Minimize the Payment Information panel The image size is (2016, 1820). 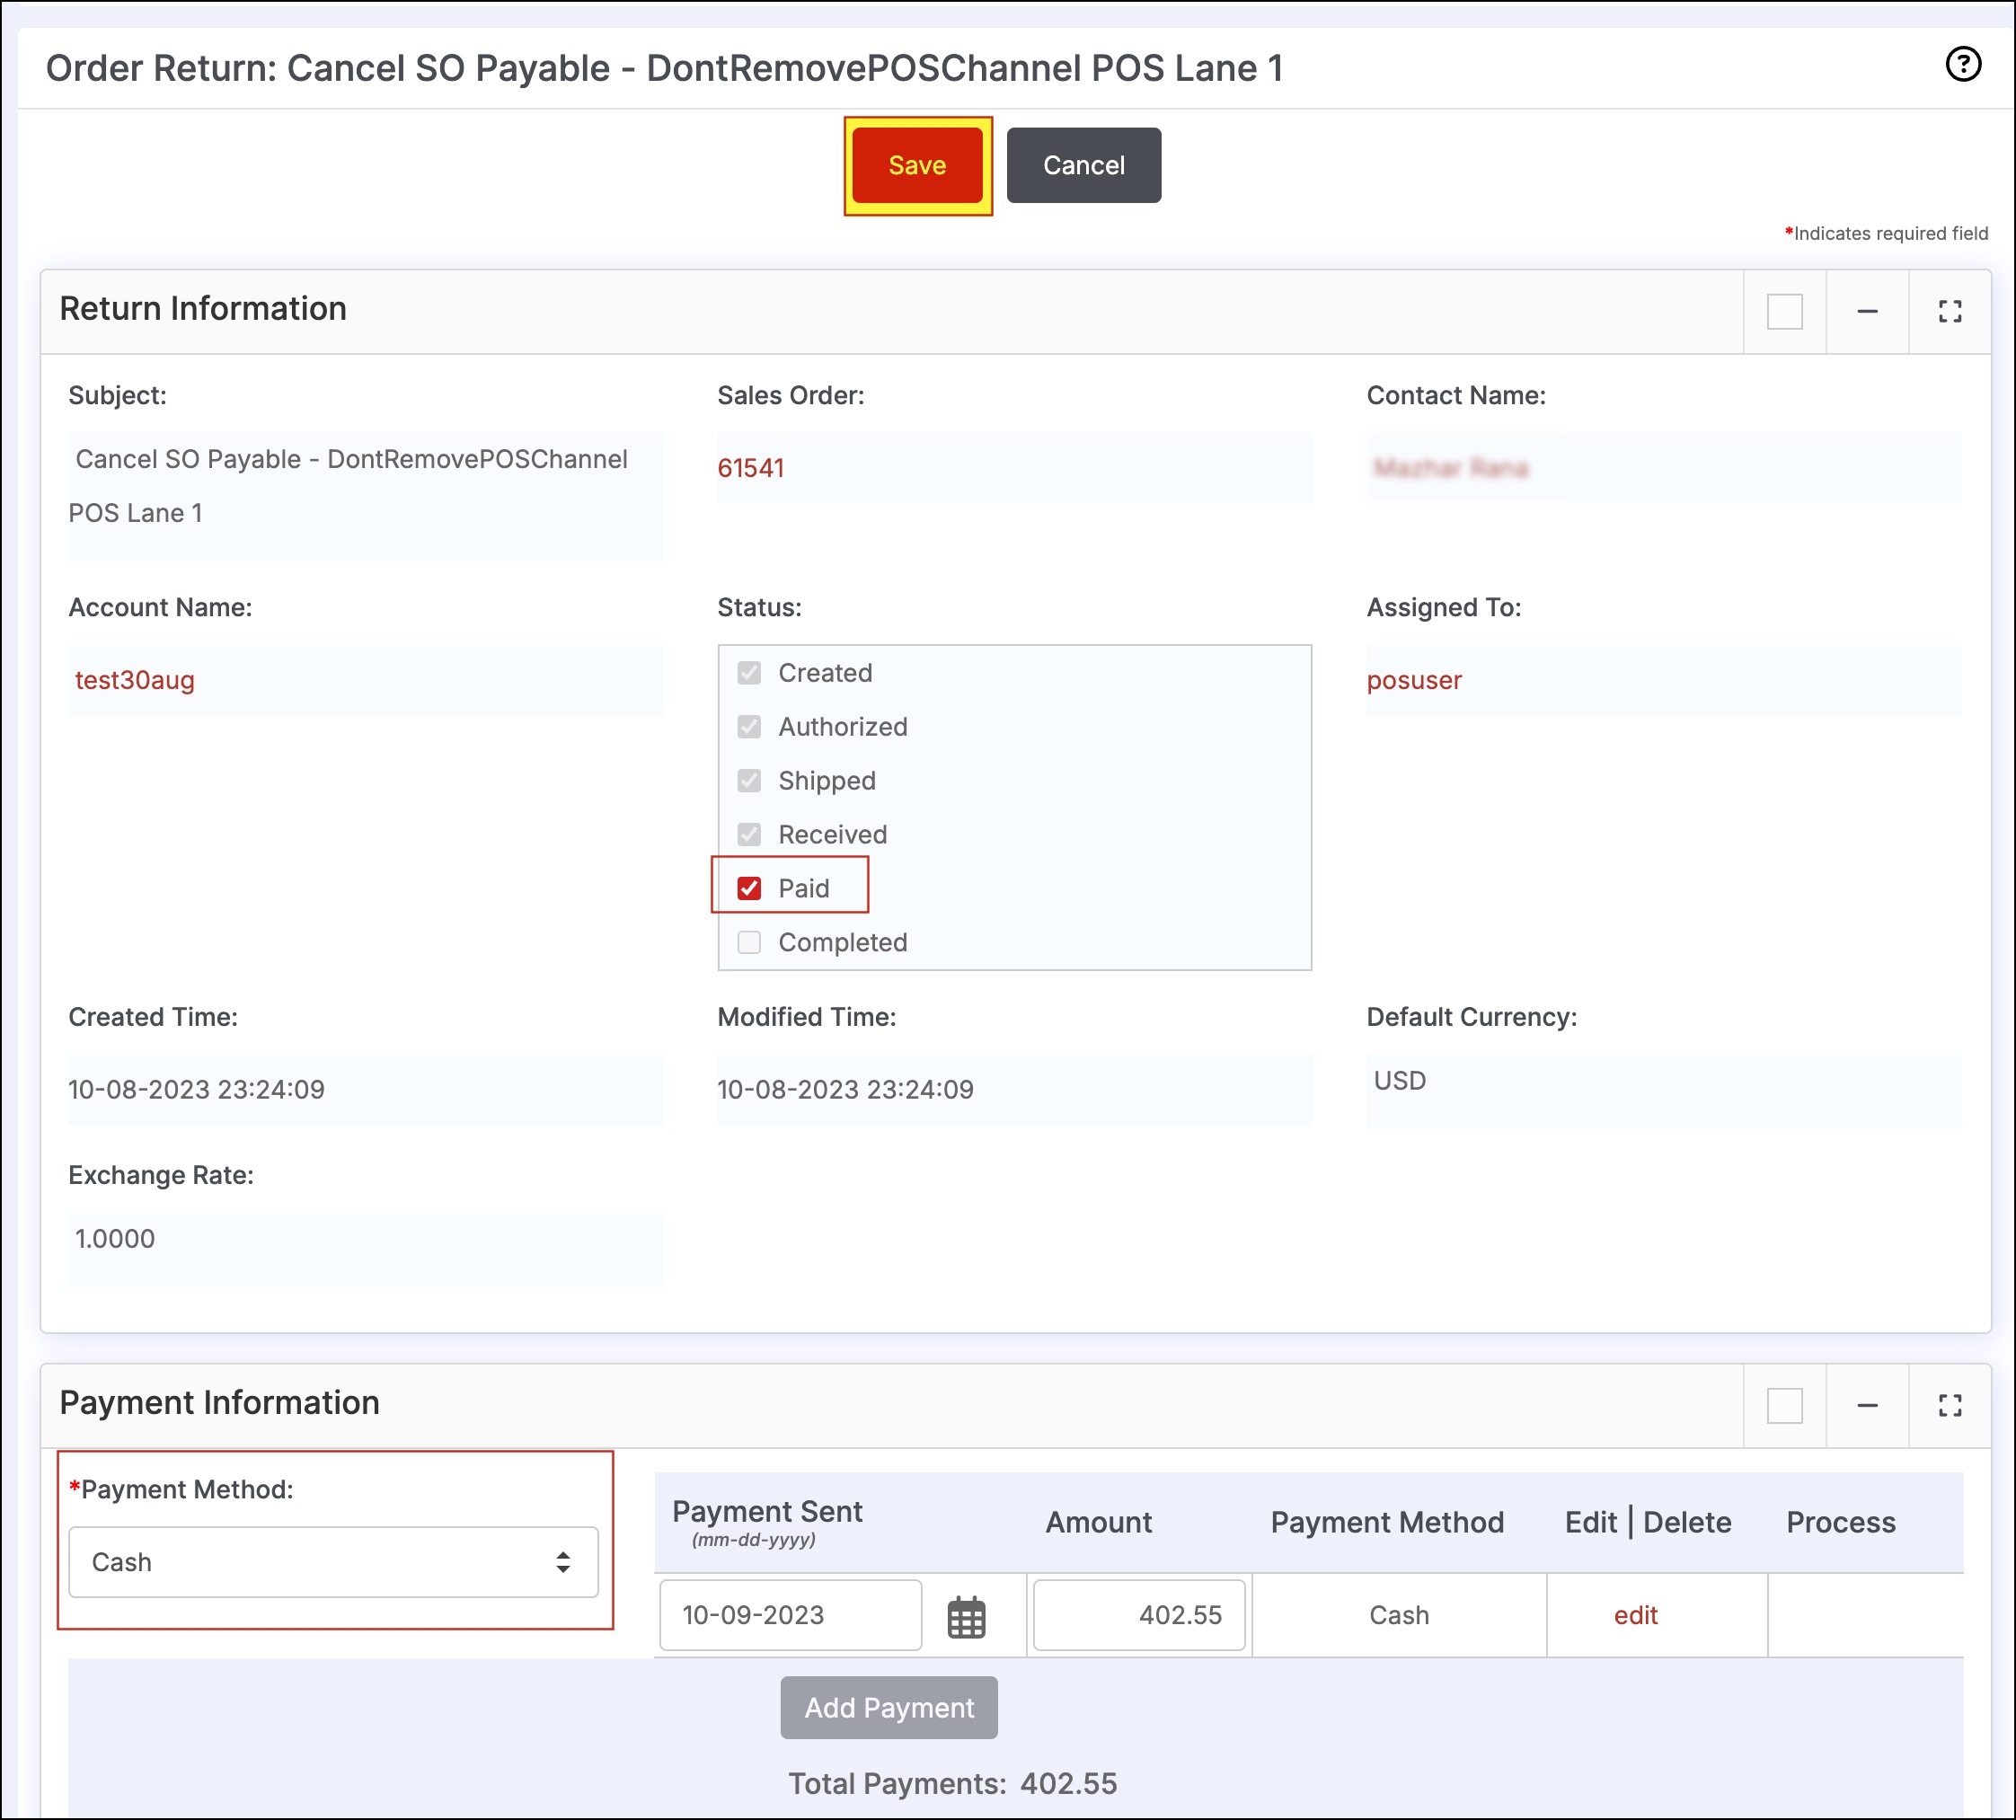pos(1867,1405)
